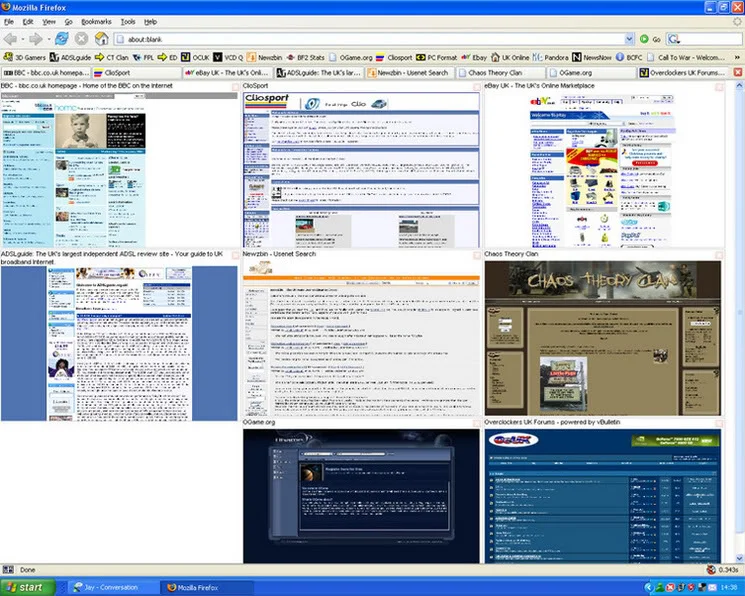Open the Google search engine icon

(673, 39)
